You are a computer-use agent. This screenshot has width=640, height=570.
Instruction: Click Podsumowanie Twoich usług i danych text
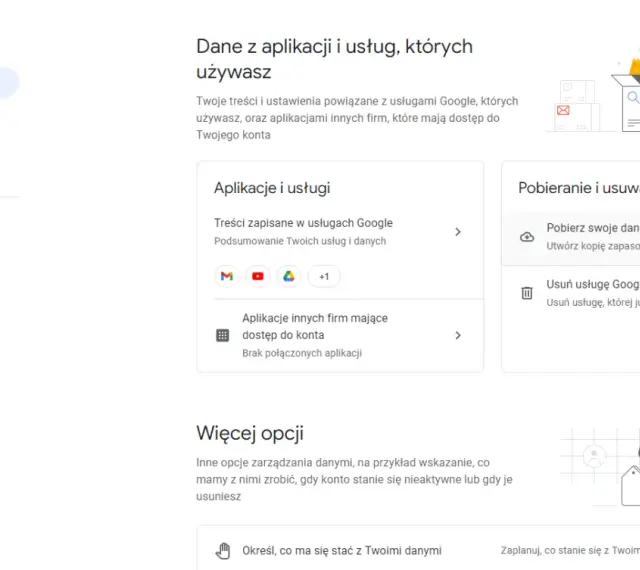300,241
